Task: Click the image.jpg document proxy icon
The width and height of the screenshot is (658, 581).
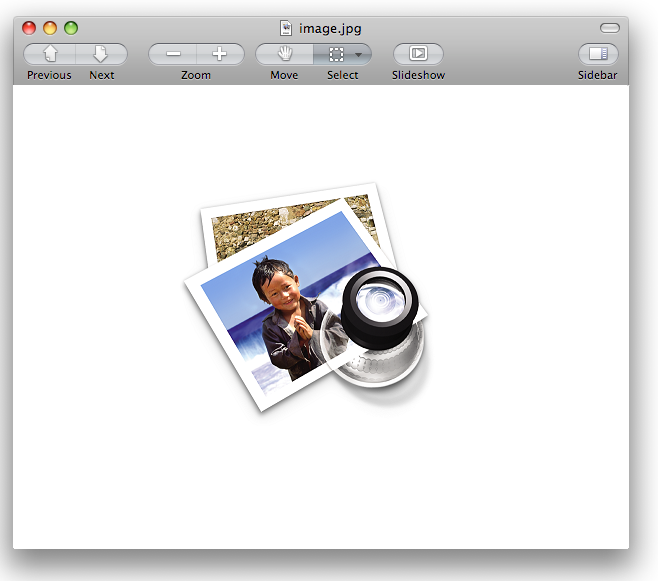Action: click(286, 29)
